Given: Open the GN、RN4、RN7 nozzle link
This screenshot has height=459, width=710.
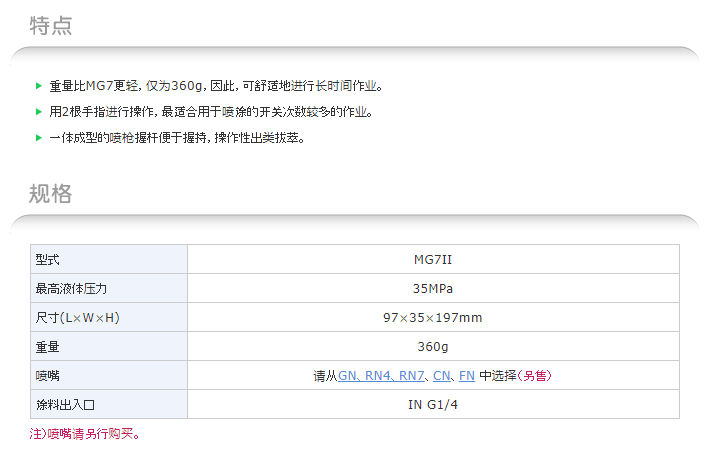Looking at the screenshot, I should coord(381,376).
